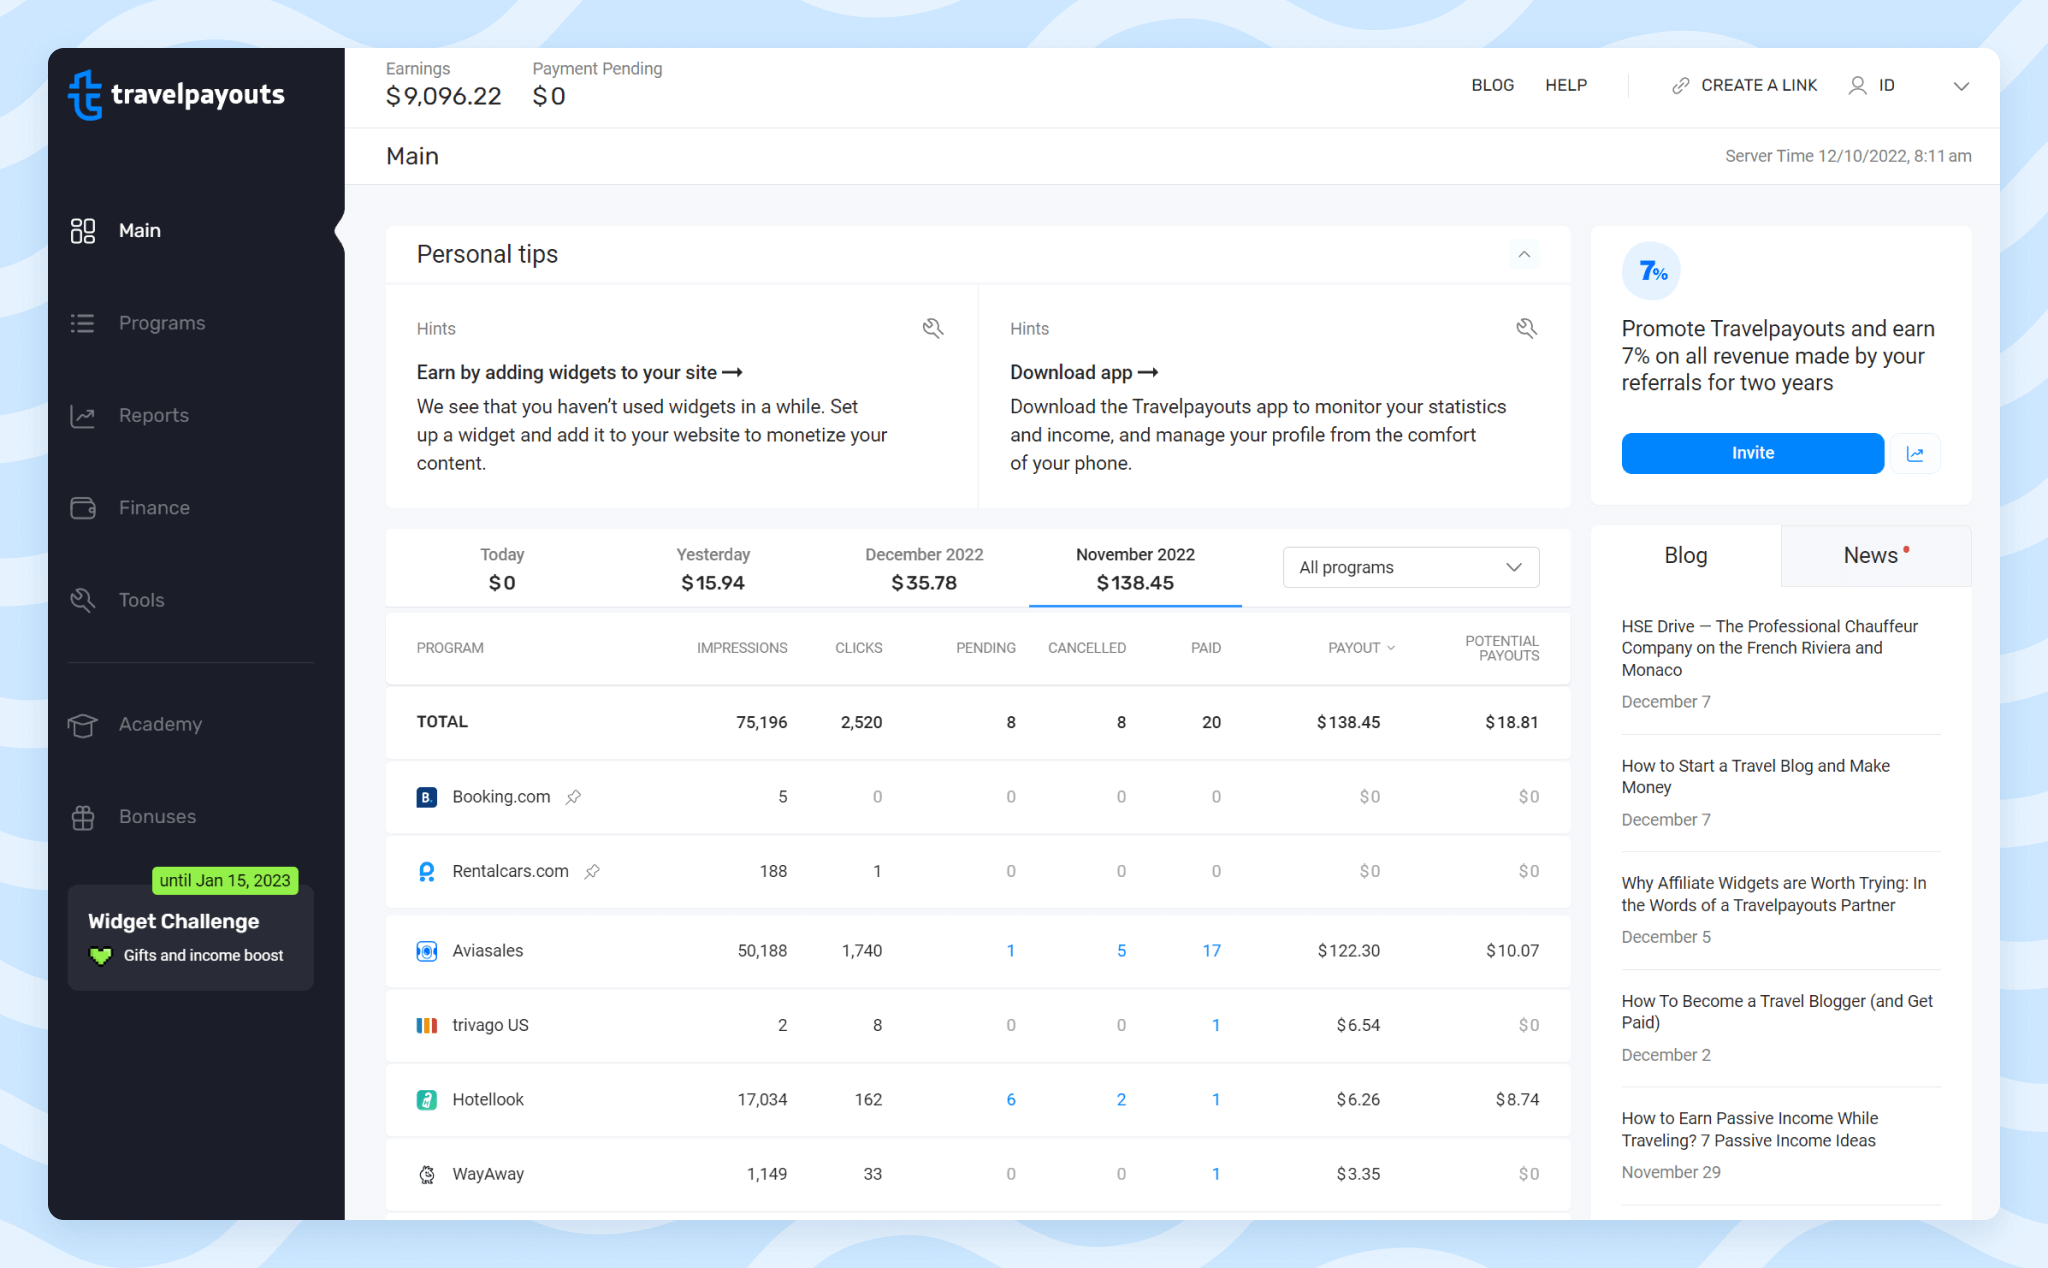Click the TOTAL payout $138.45 cell
The height and width of the screenshot is (1268, 2048).
(x=1348, y=722)
